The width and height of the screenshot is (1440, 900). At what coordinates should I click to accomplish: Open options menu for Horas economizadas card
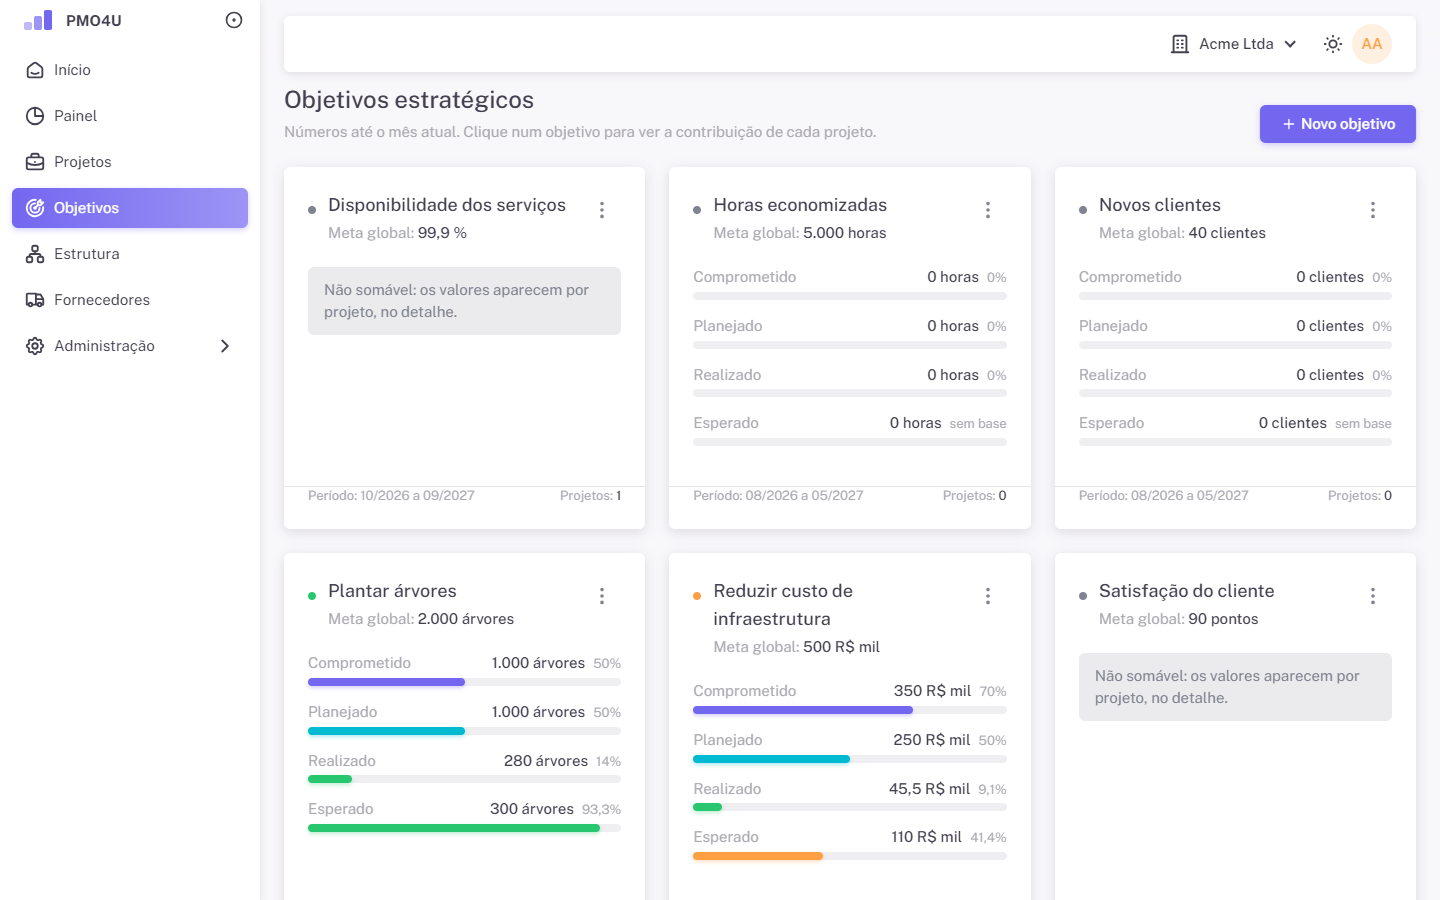(988, 210)
